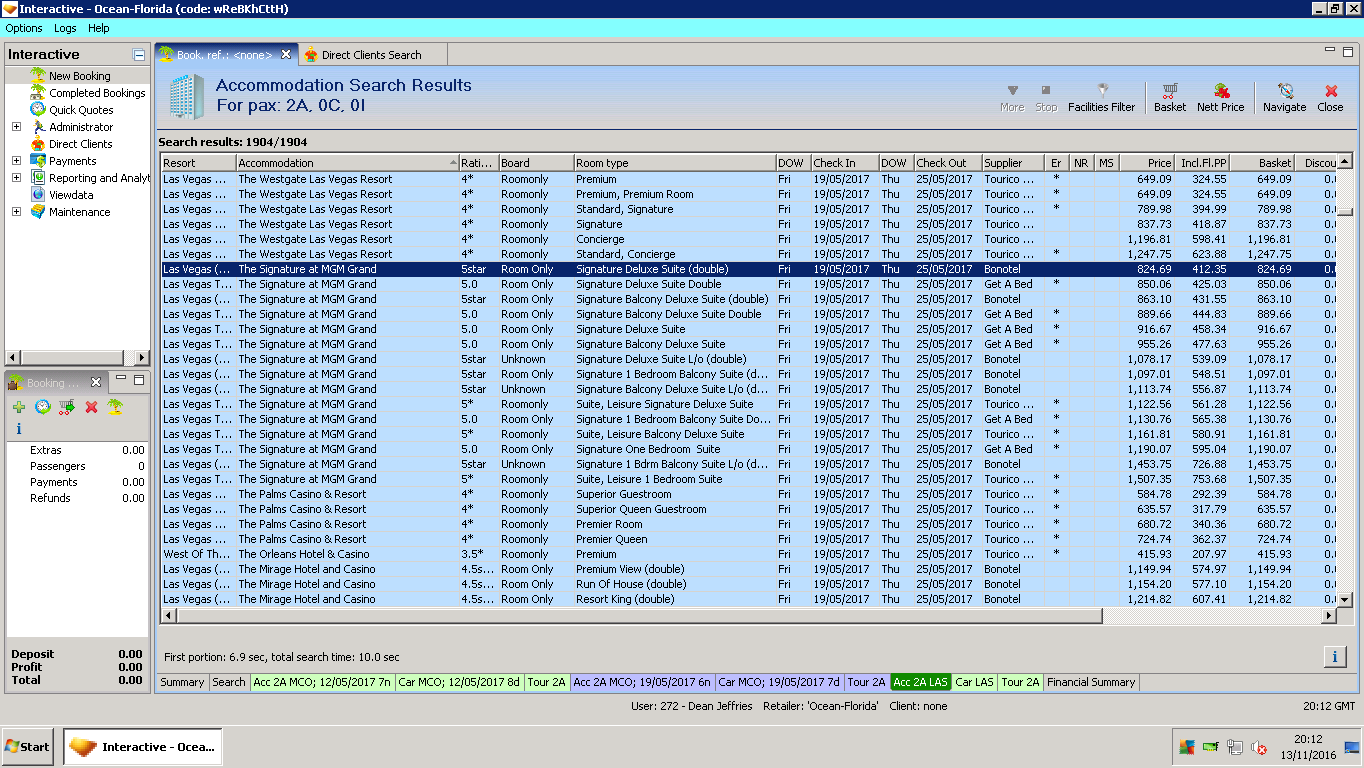Image resolution: width=1364 pixels, height=768 pixels.
Task: Open Quick Quotes in the sidebar
Action: (81, 110)
